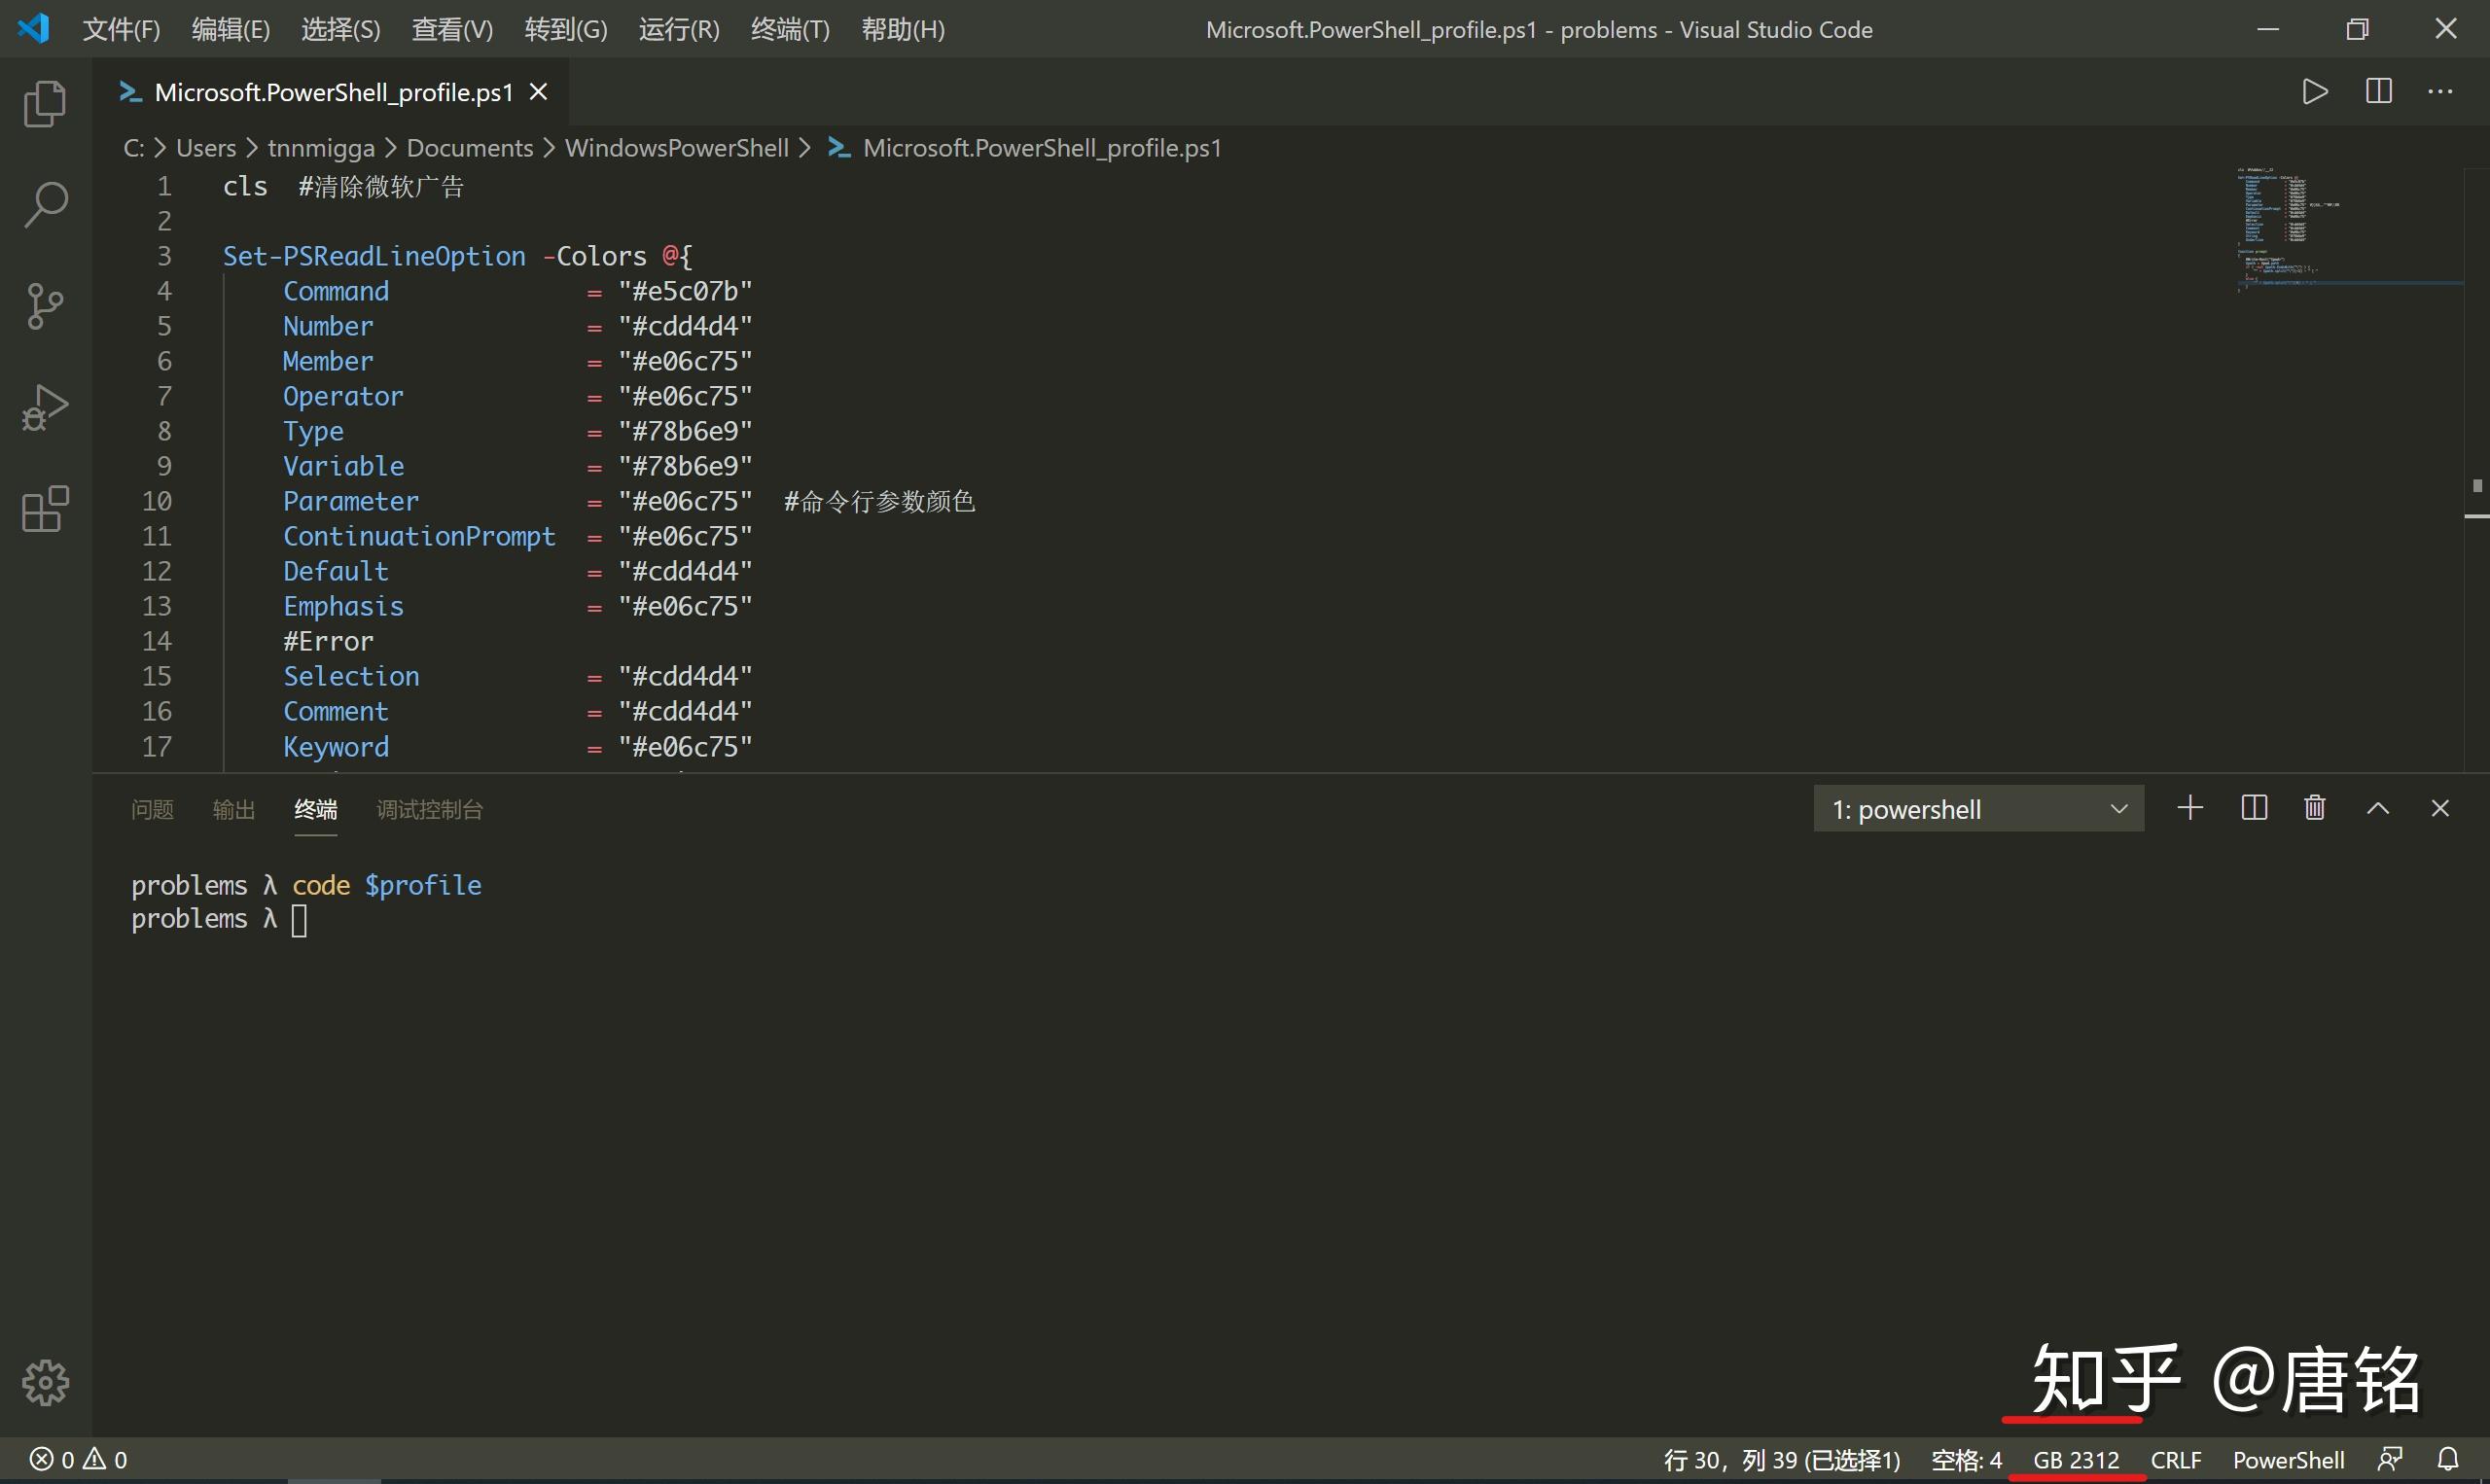The image size is (2490, 1484).
Task: Run the PowerShell script with the play icon
Action: pyautogui.click(x=2315, y=92)
